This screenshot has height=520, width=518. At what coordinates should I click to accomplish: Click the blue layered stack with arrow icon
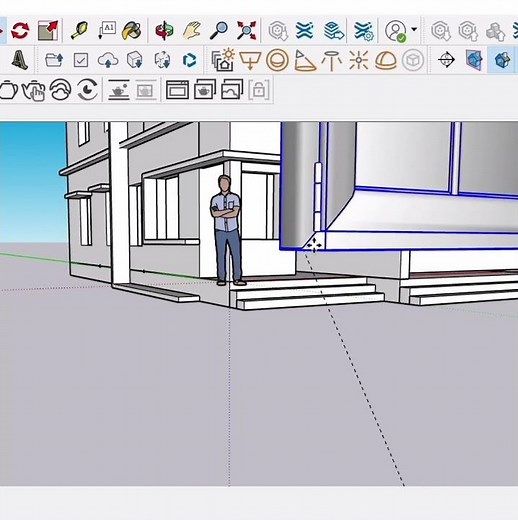(x=334, y=31)
